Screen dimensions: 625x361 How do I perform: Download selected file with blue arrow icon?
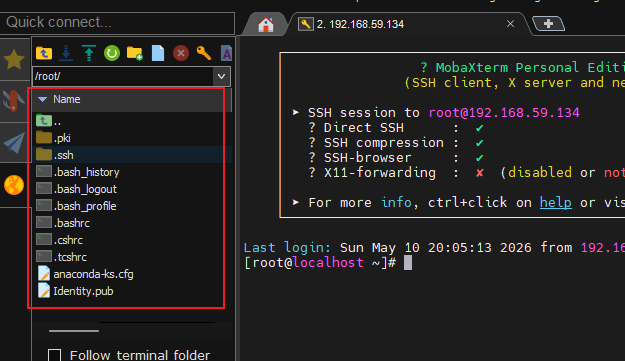pos(66,53)
